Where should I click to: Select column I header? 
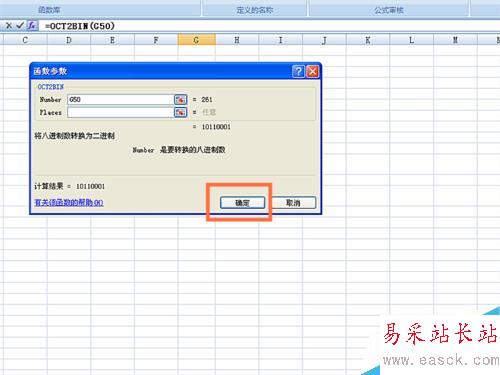coord(280,40)
